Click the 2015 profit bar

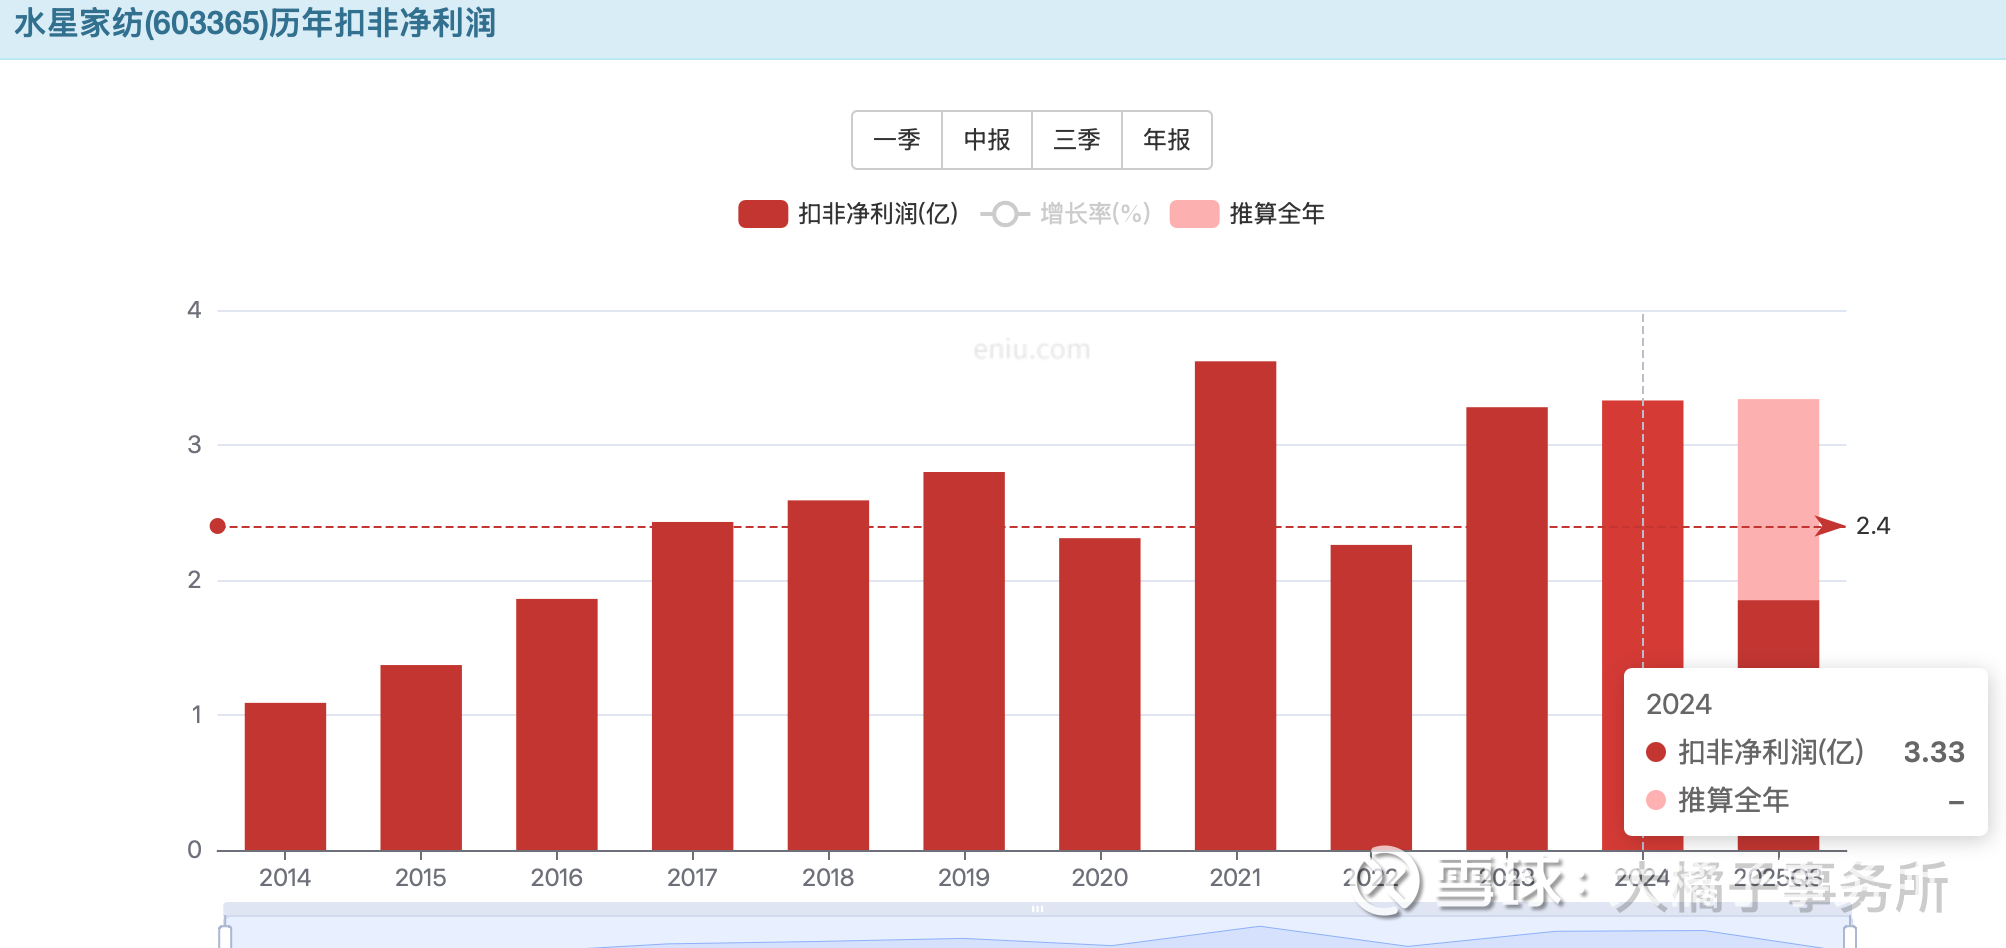click(x=421, y=757)
